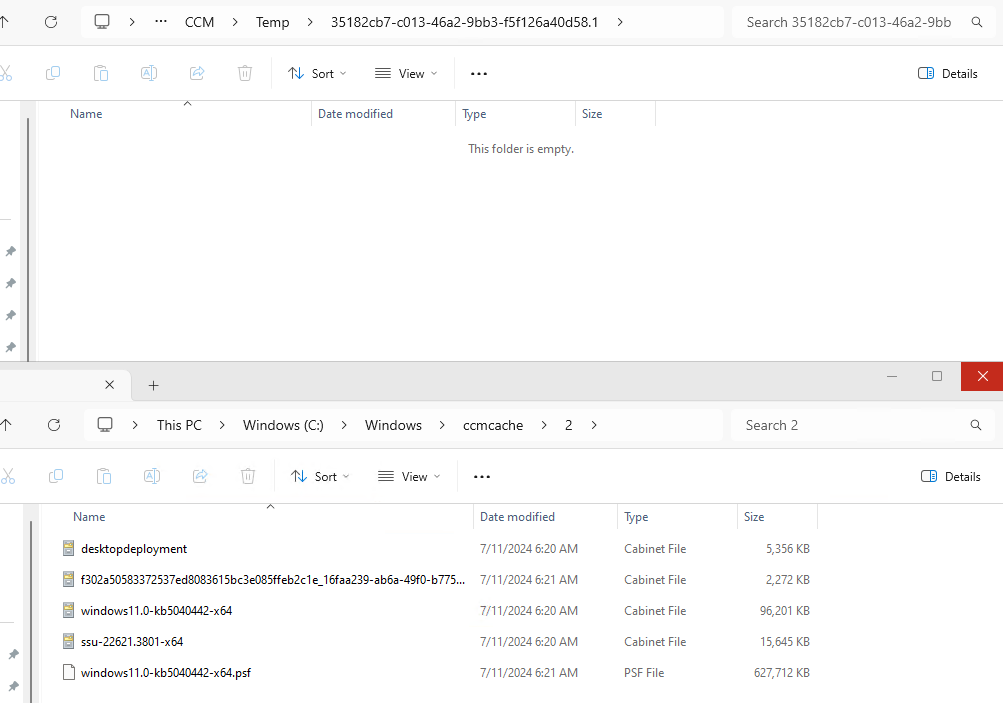The width and height of the screenshot is (1003, 703).
Task: Click the Share icon in the top toolbar
Action: tap(196, 73)
